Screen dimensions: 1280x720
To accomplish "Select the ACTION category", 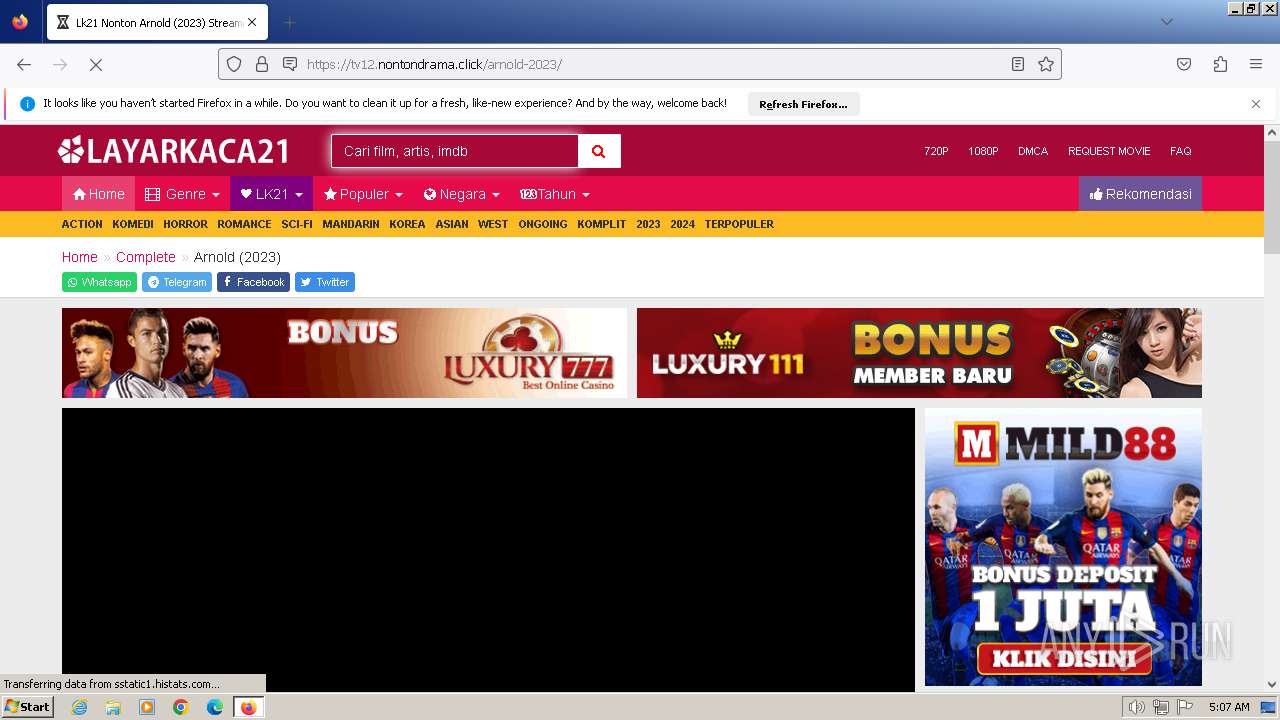I will [82, 224].
